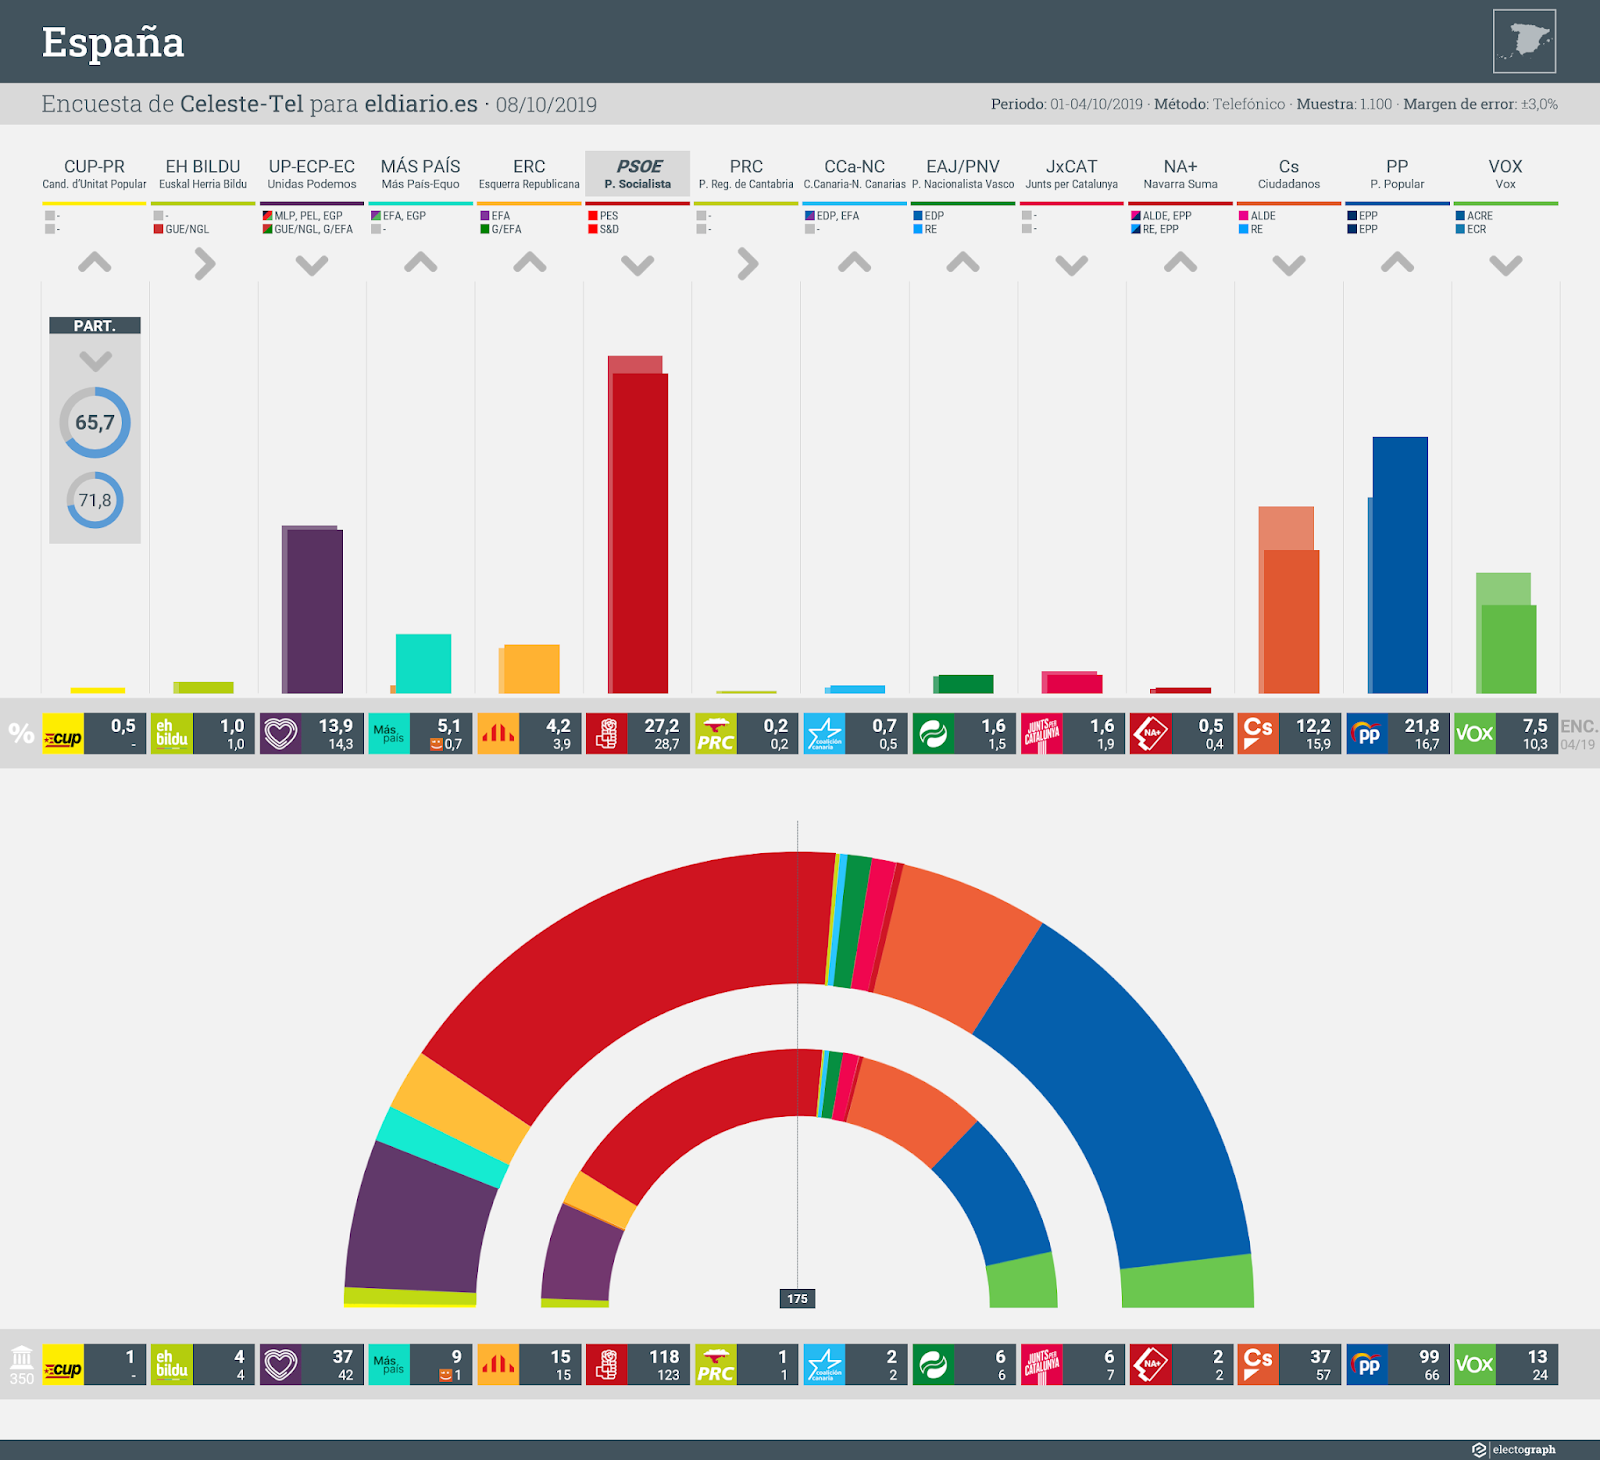Select the EAJ/PNV column header
Screen dimensions: 1600x1460
pos(963,174)
